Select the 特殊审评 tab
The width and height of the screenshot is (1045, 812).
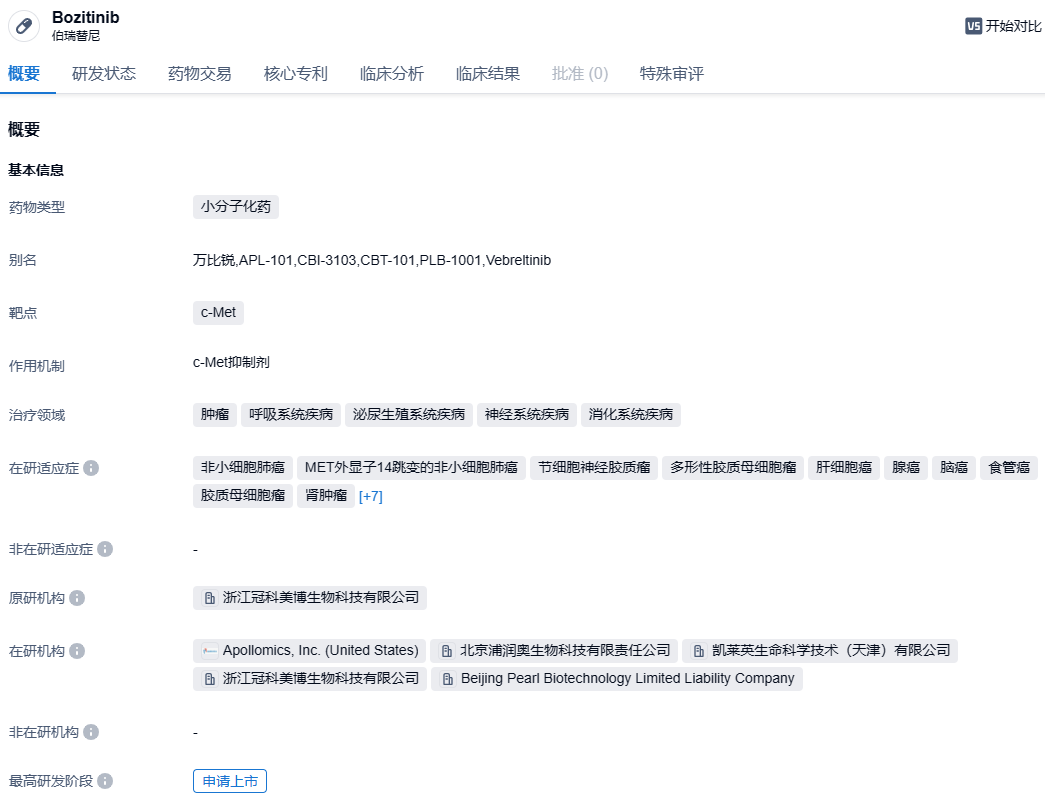[x=672, y=74]
